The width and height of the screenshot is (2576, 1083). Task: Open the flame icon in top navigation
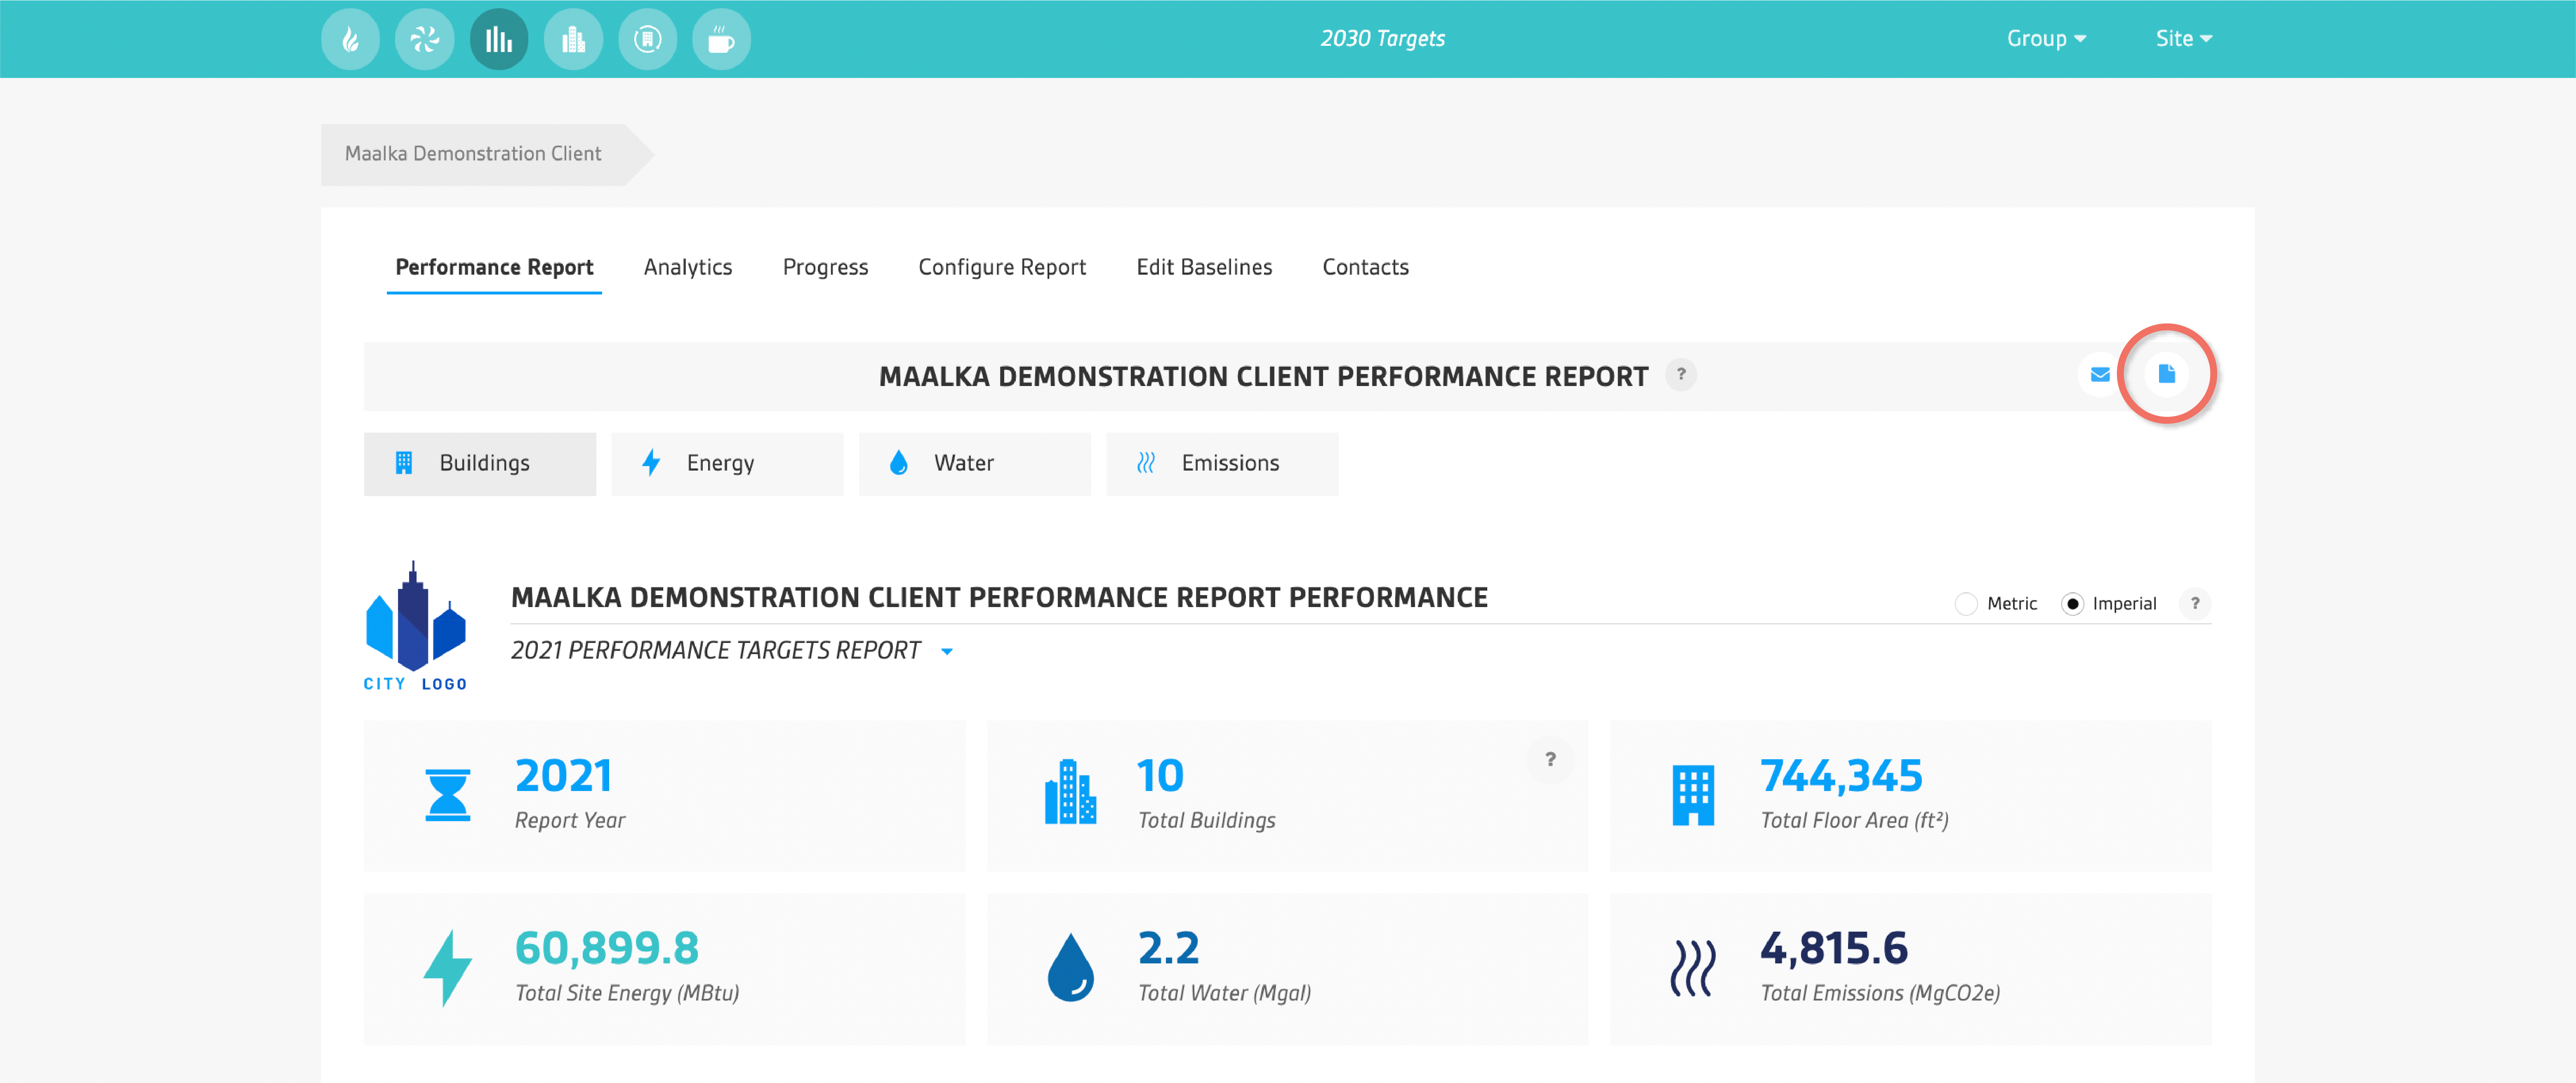tap(350, 39)
